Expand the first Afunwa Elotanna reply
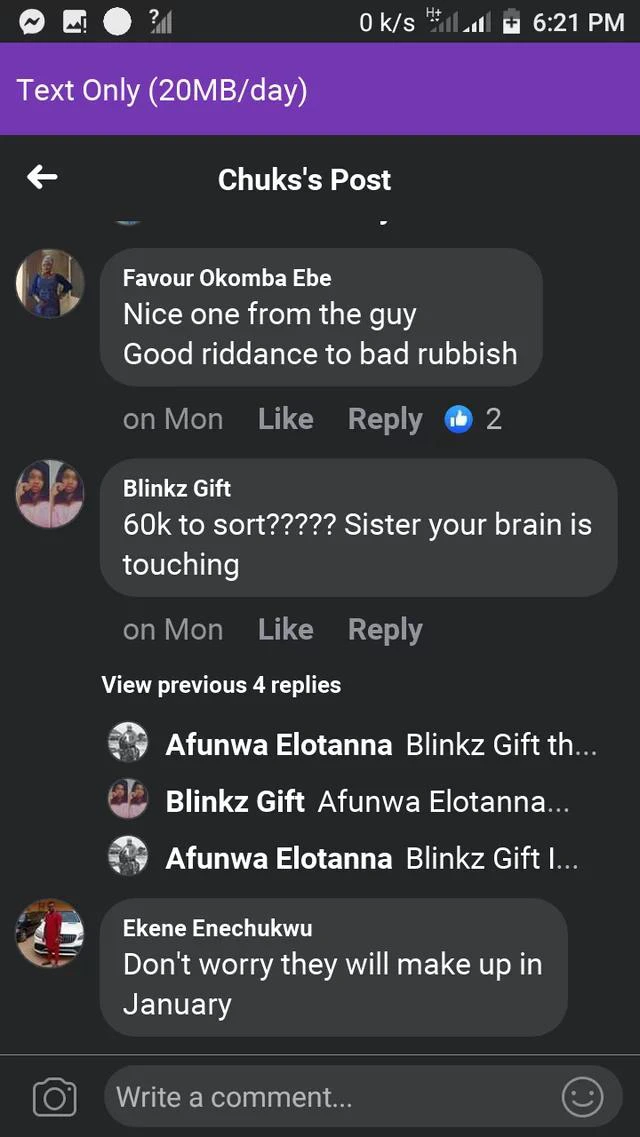640x1137 pixels. coord(380,745)
